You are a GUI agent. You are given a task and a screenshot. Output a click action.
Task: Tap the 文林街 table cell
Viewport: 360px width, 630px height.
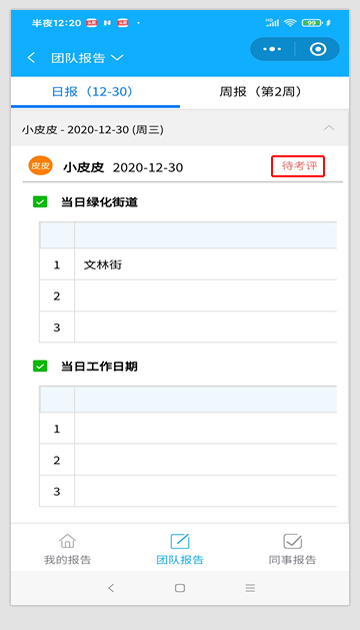pos(205,264)
